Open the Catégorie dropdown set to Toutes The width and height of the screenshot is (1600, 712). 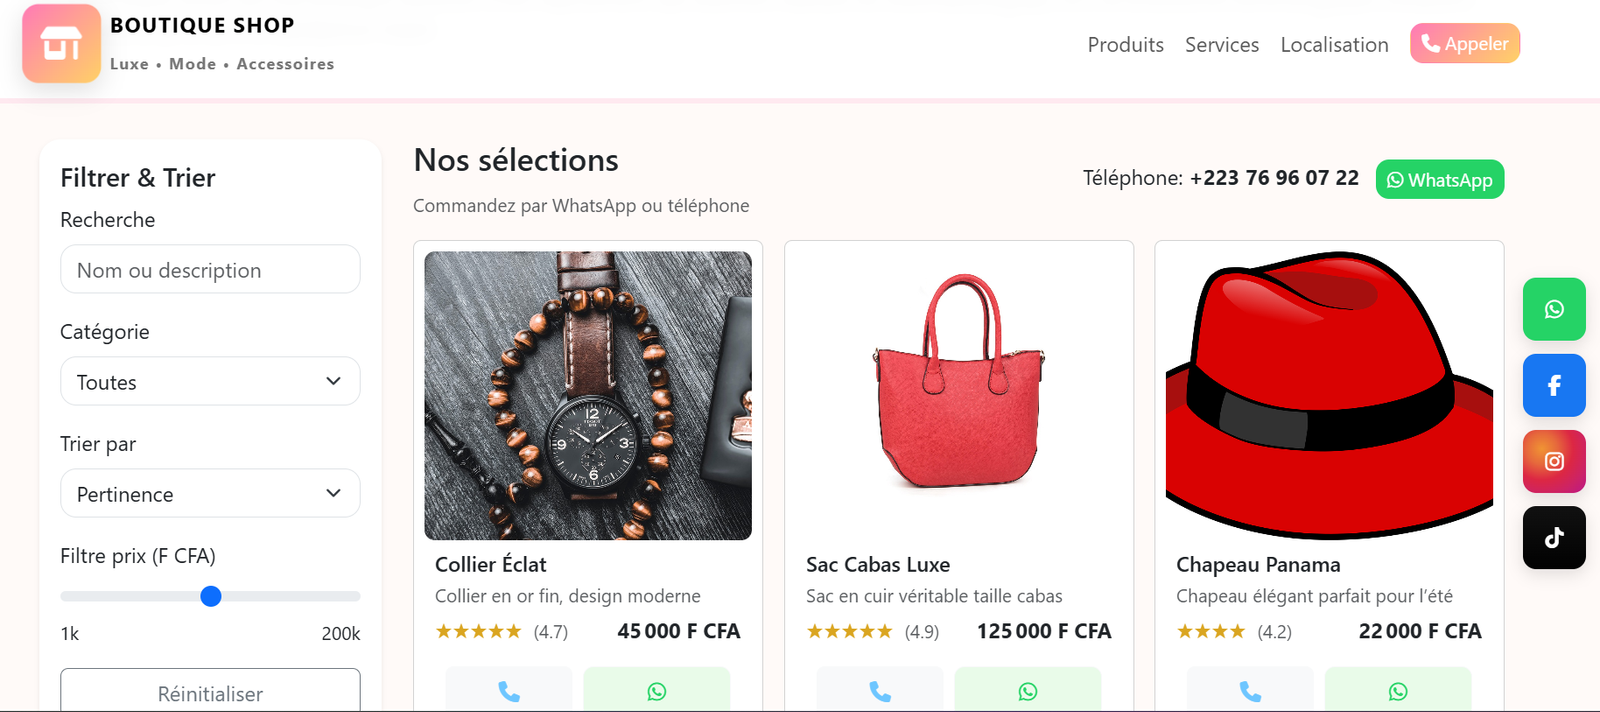coord(210,381)
